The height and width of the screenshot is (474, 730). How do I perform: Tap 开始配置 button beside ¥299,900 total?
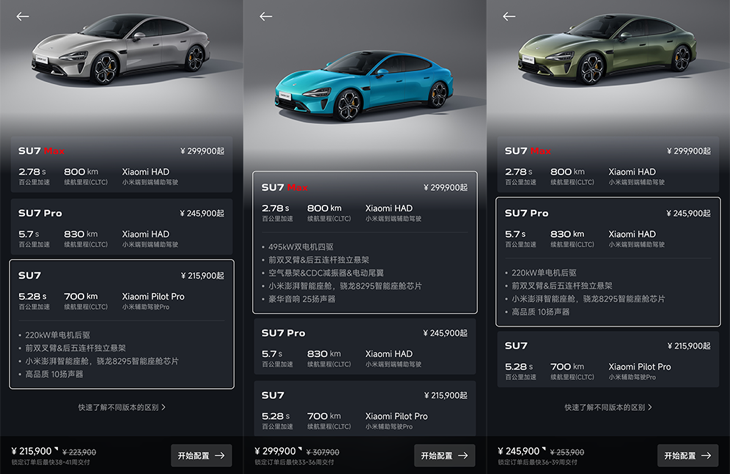(x=445, y=455)
